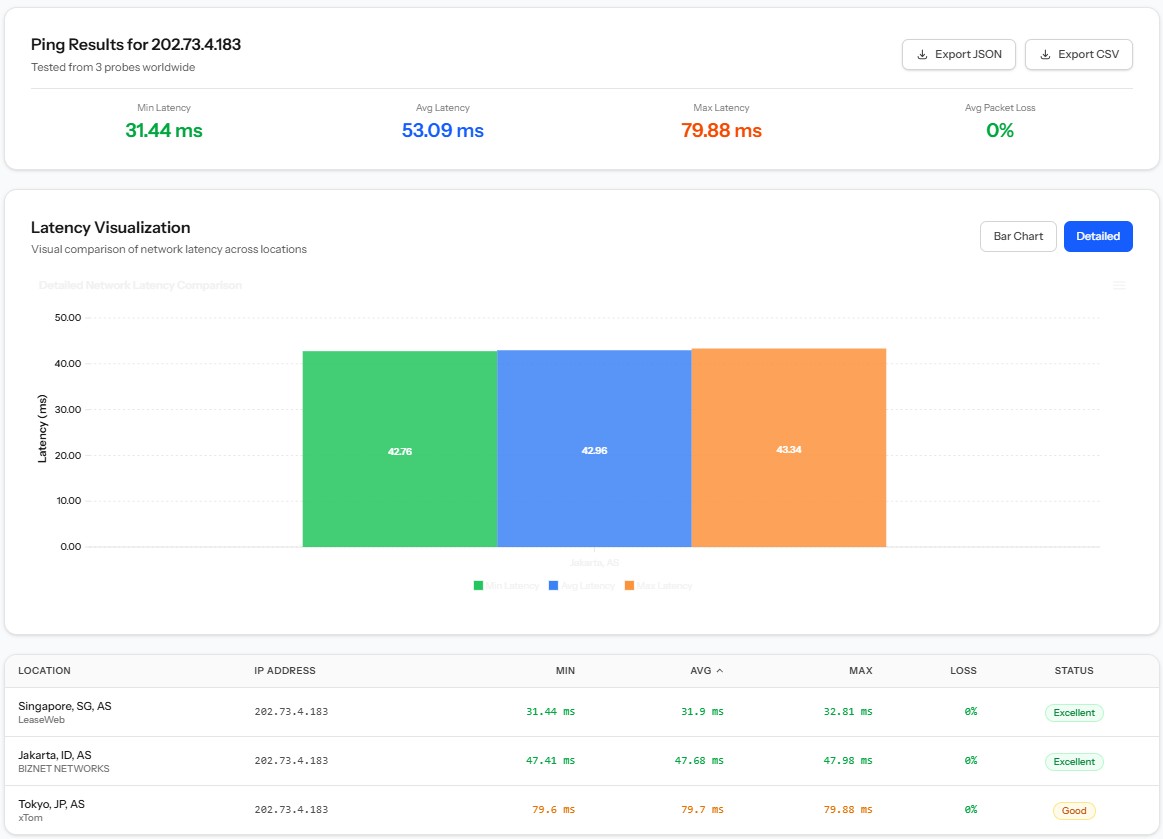Click the Ping Results for 202.73.4.183 heading
The height and width of the screenshot is (839, 1163).
pos(136,45)
